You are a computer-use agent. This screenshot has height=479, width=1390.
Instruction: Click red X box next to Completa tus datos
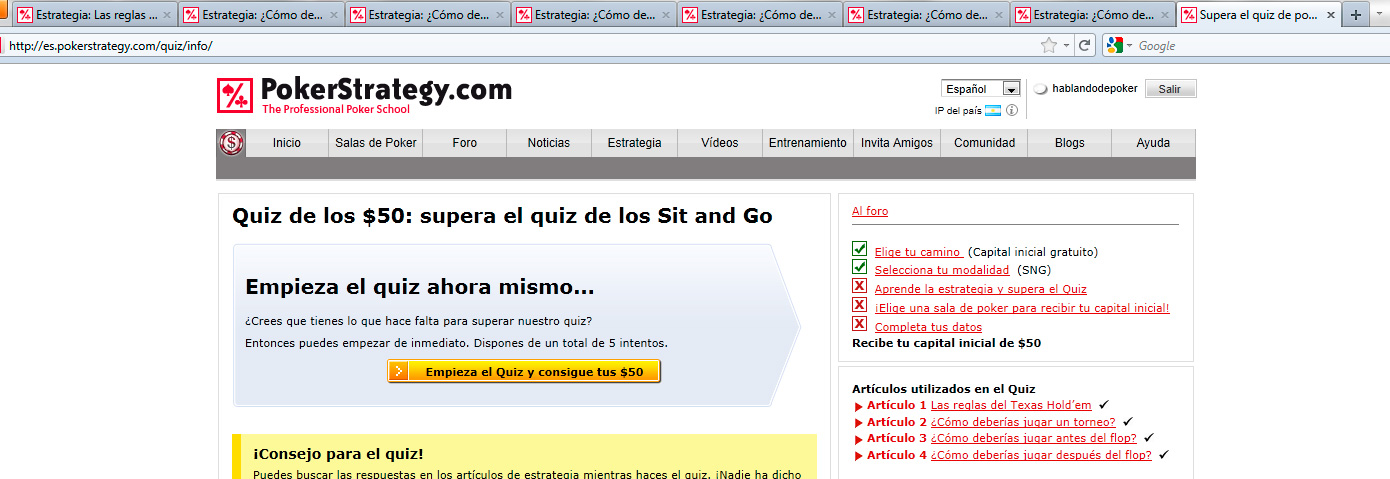(x=859, y=324)
